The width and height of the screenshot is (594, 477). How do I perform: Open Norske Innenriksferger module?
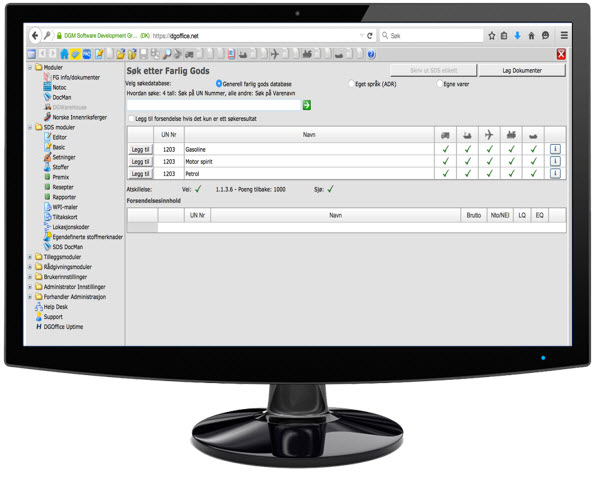click(80, 117)
